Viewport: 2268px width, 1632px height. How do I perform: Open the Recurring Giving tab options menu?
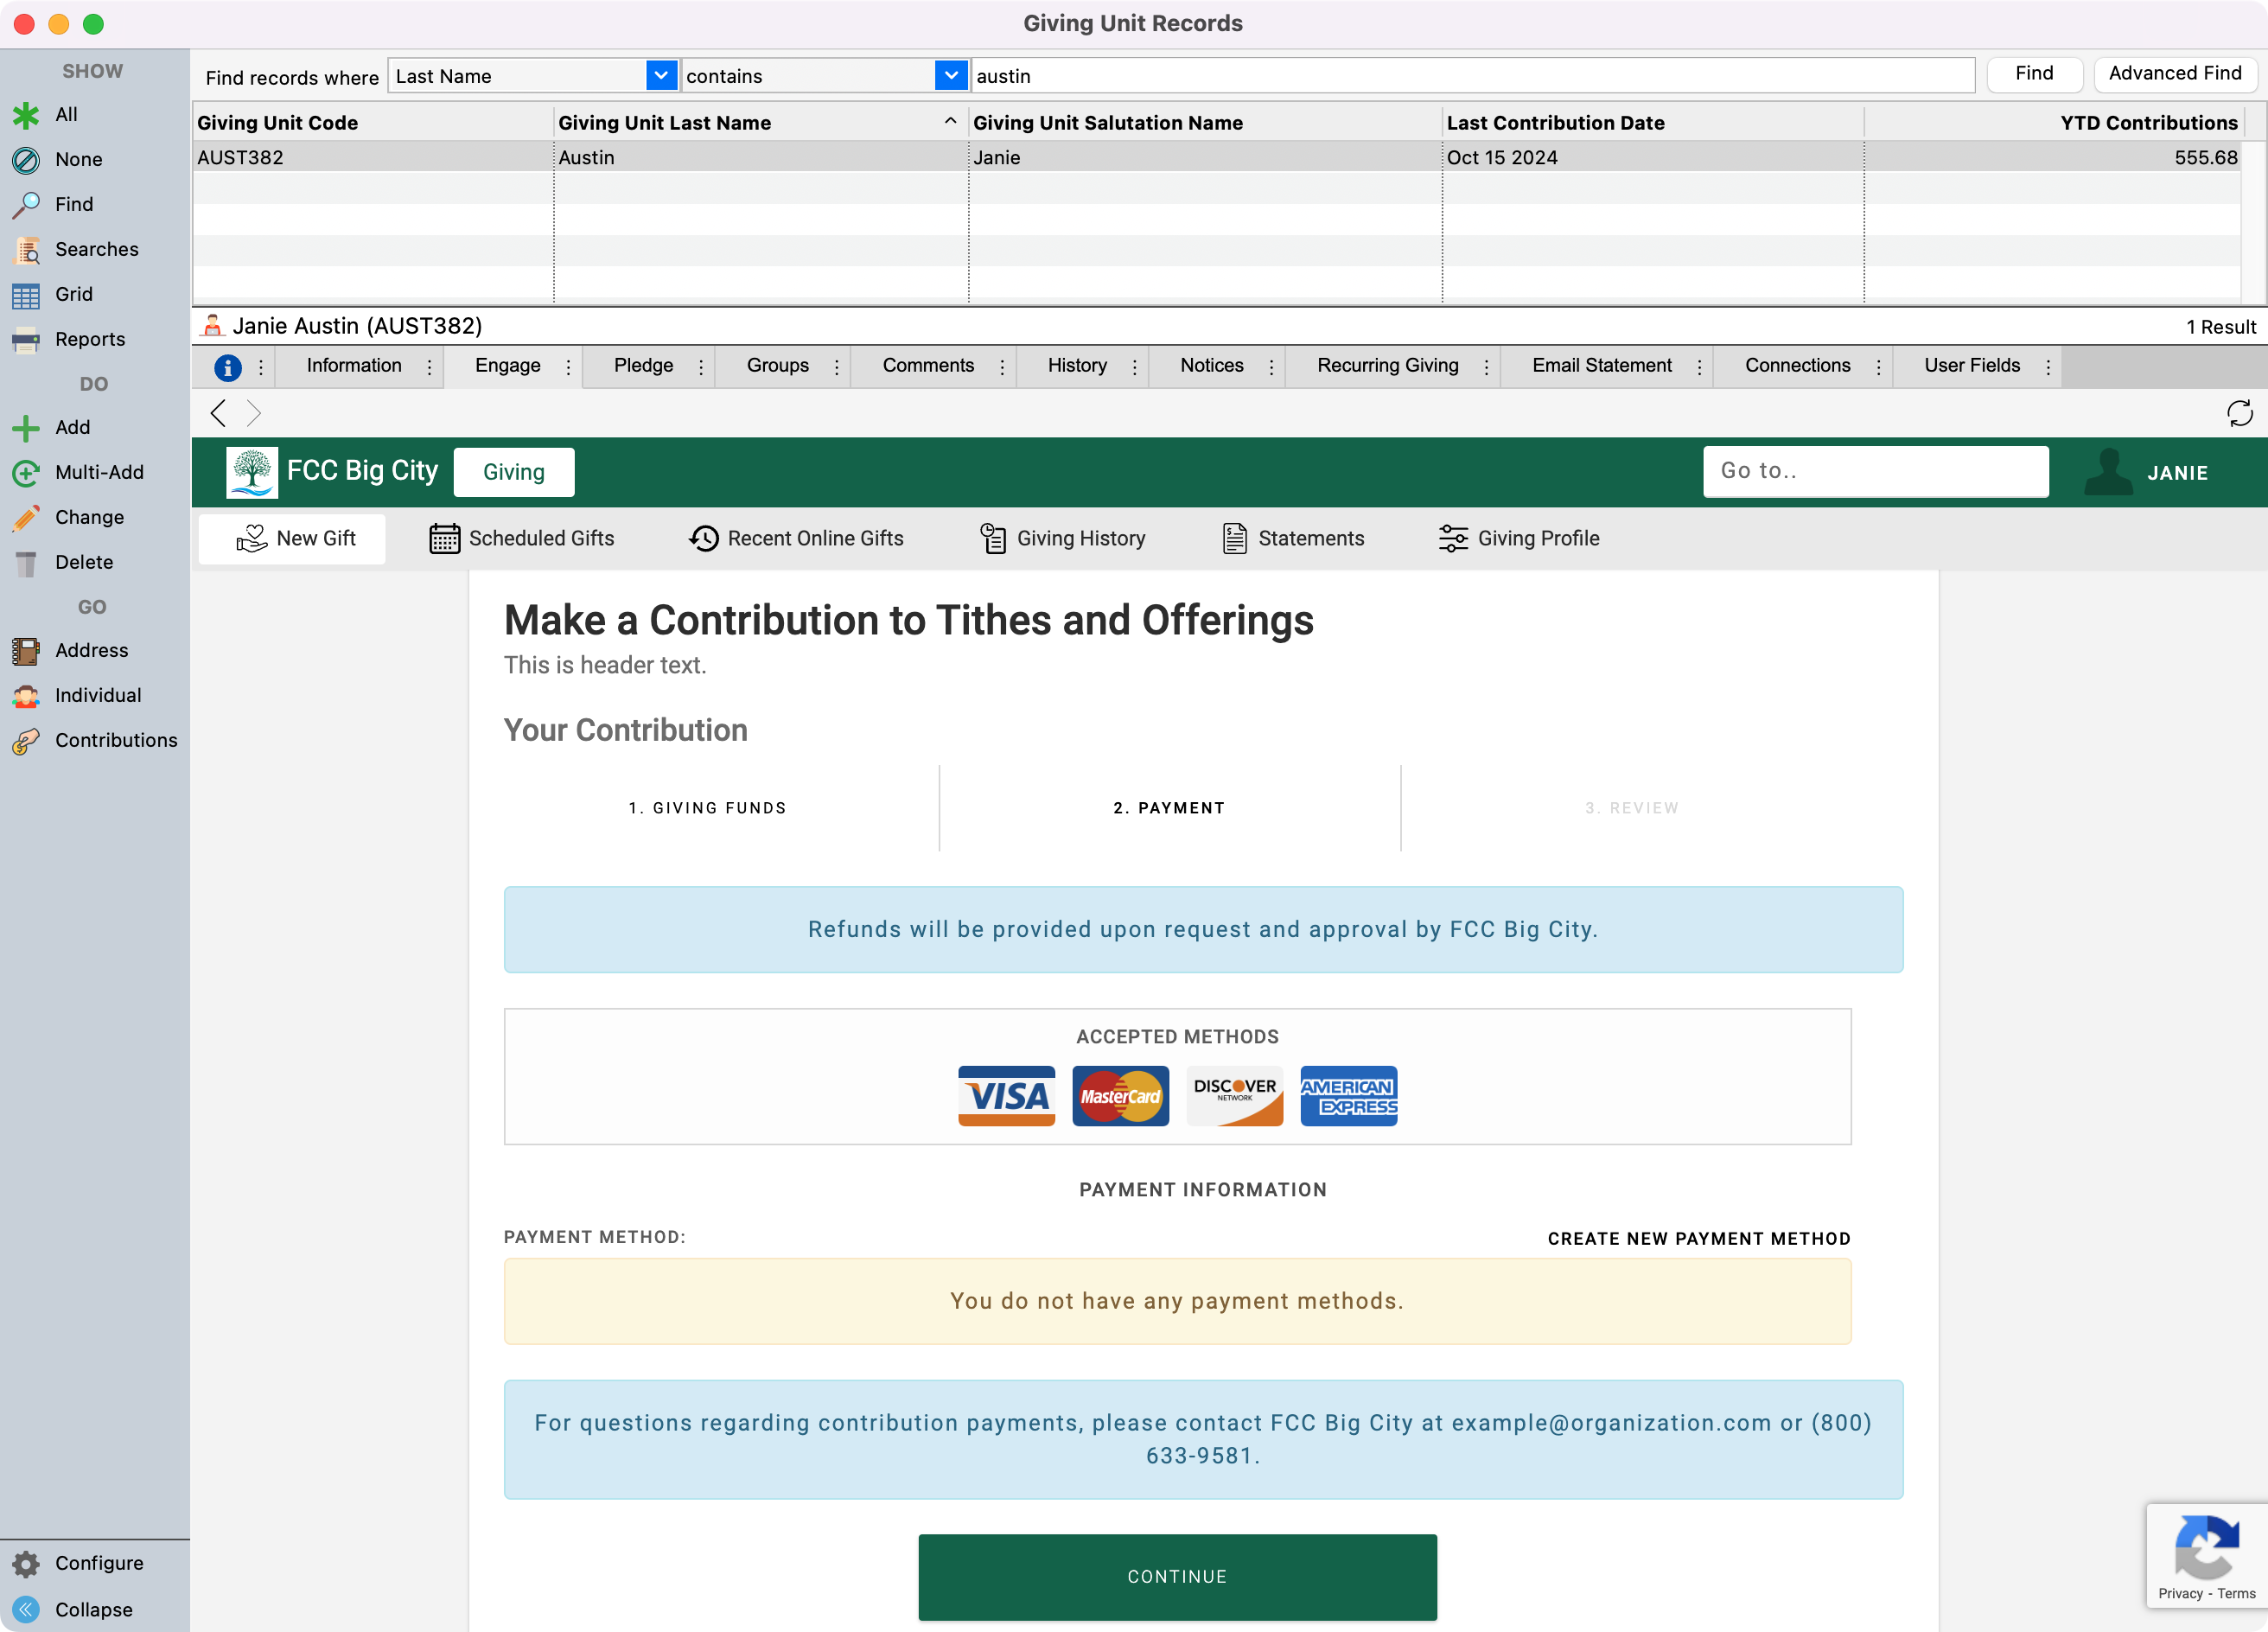[x=1486, y=367]
